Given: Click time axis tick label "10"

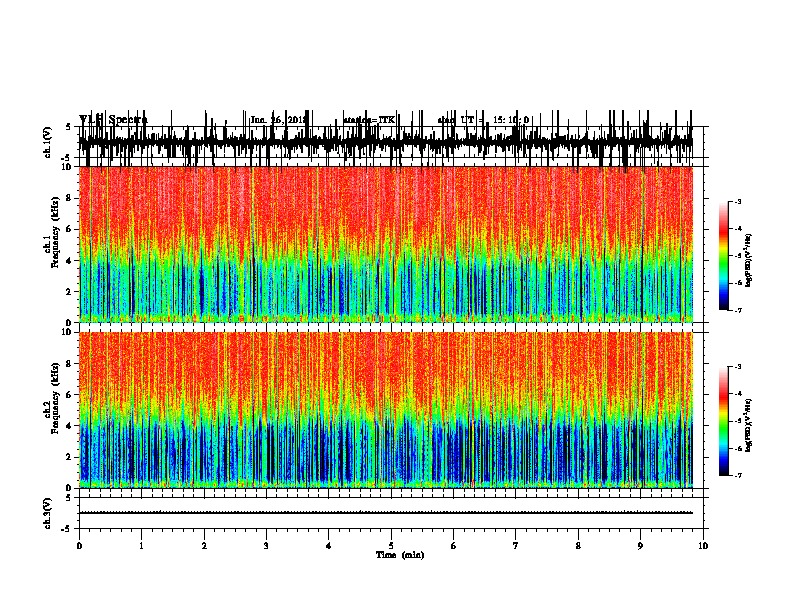Looking at the screenshot, I should (703, 546).
